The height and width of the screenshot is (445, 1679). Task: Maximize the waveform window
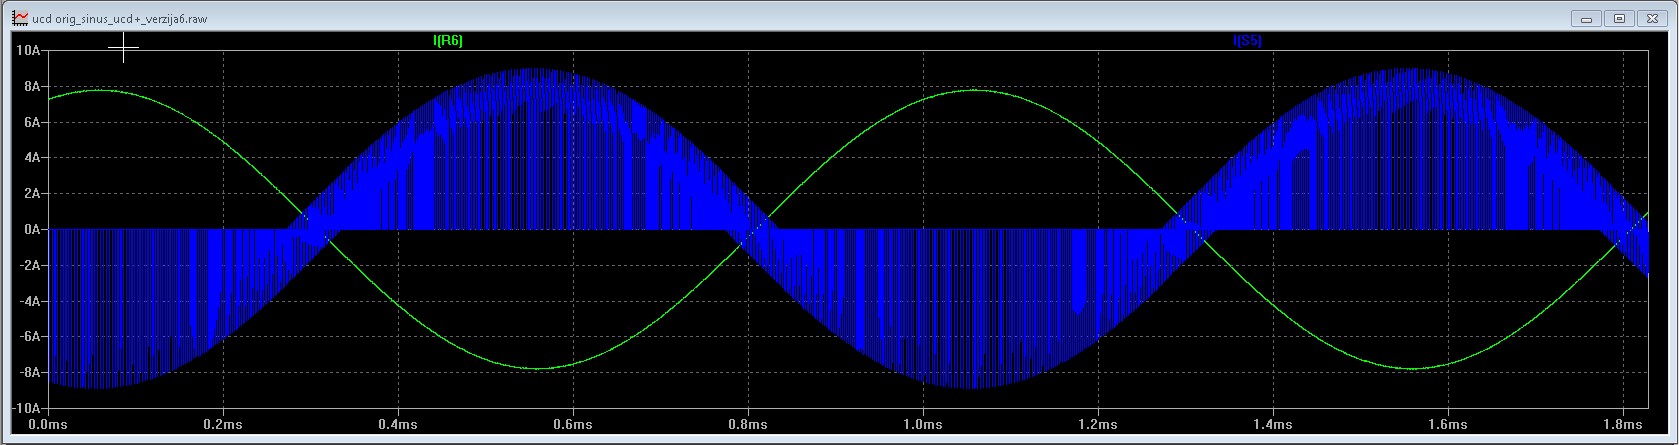click(1619, 18)
